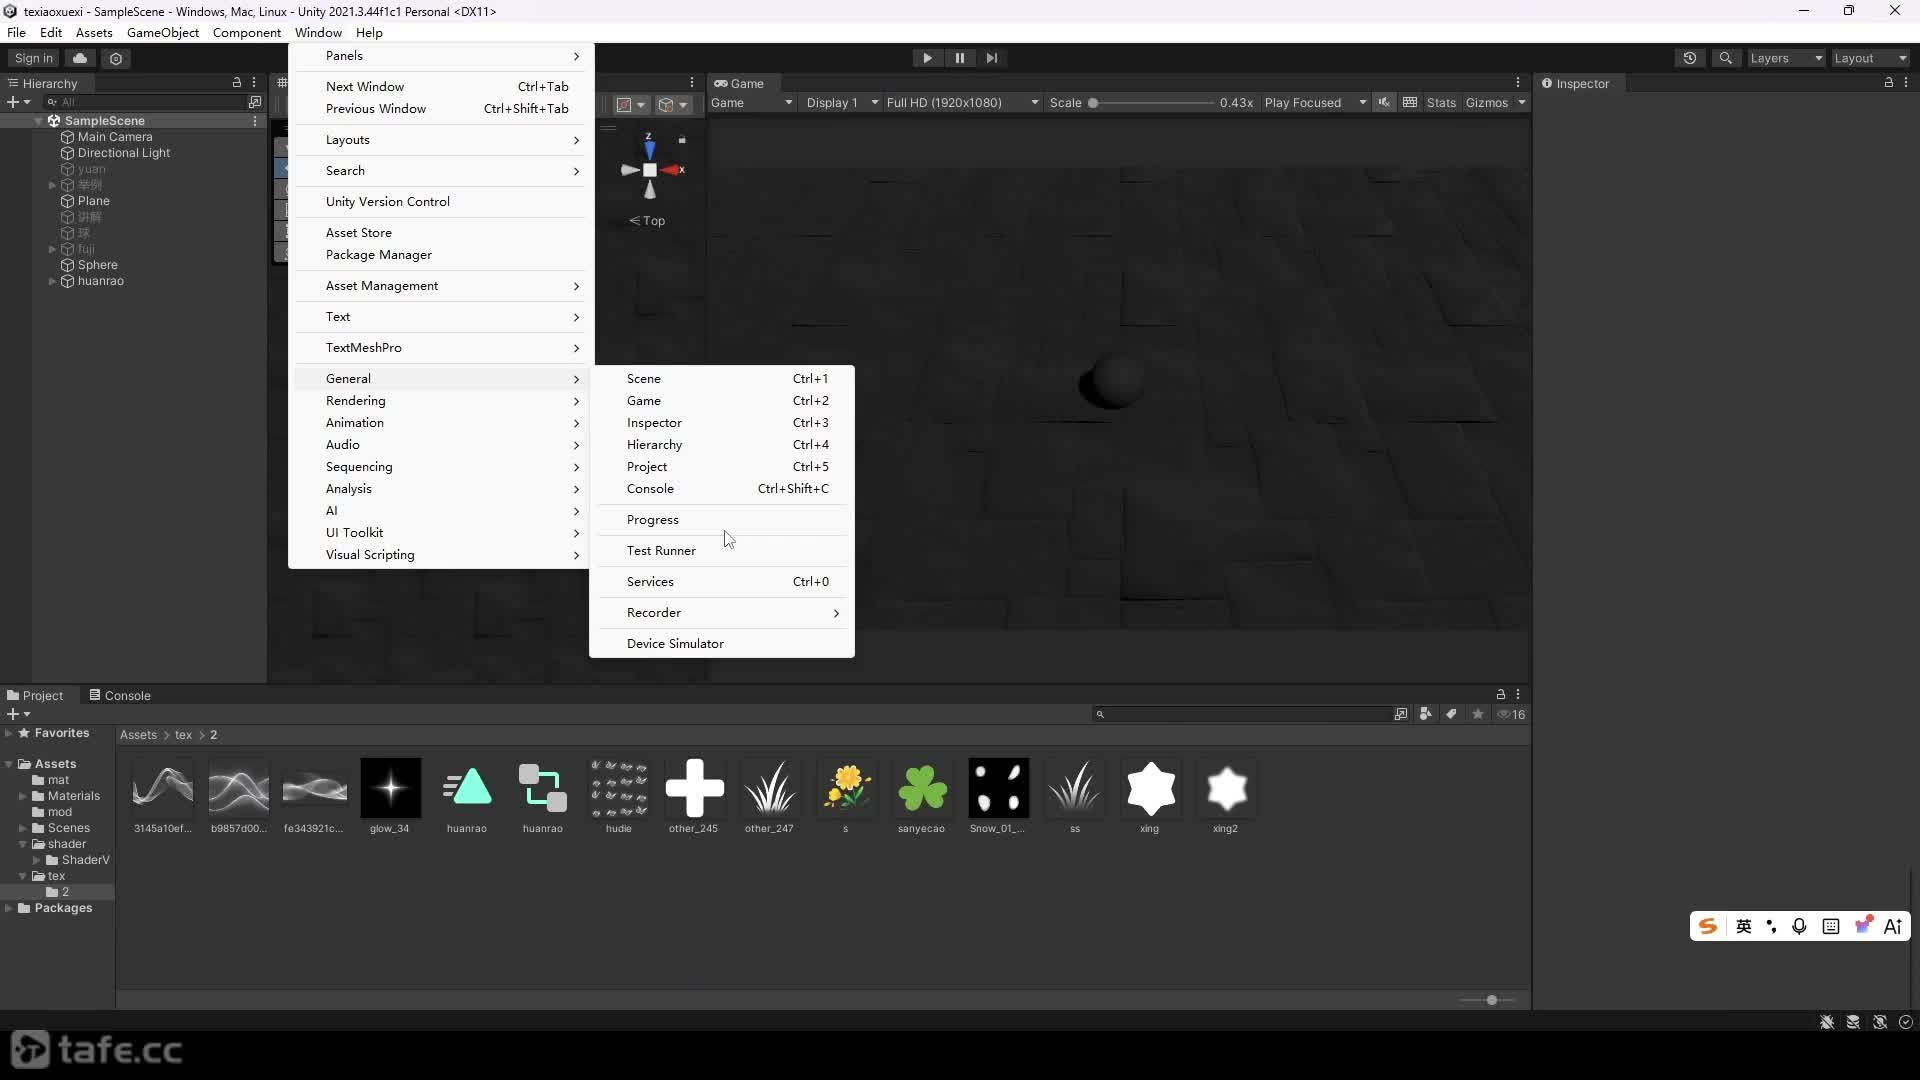Viewport: 1920px width, 1080px height.
Task: Click the Assets breadcrumb link
Action: (x=138, y=735)
